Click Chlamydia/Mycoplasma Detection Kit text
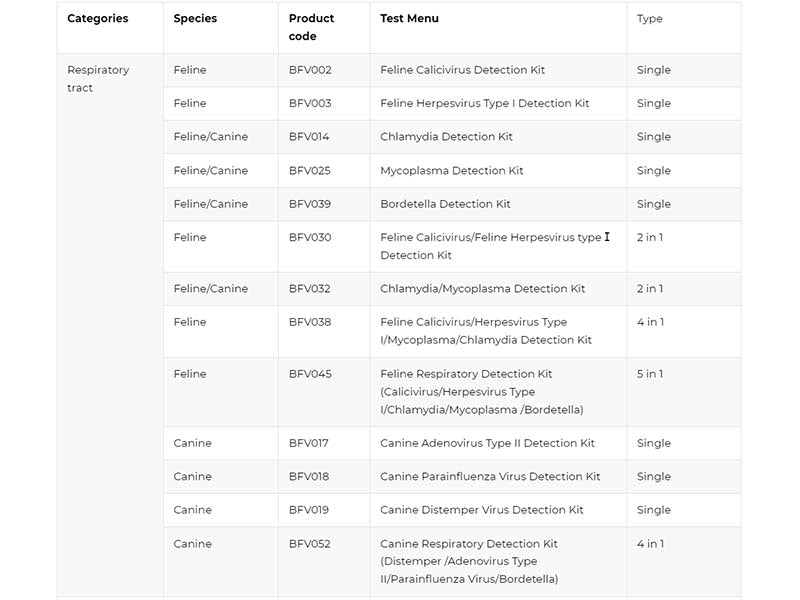Screen dimensions: 800x600 pyautogui.click(x=482, y=289)
